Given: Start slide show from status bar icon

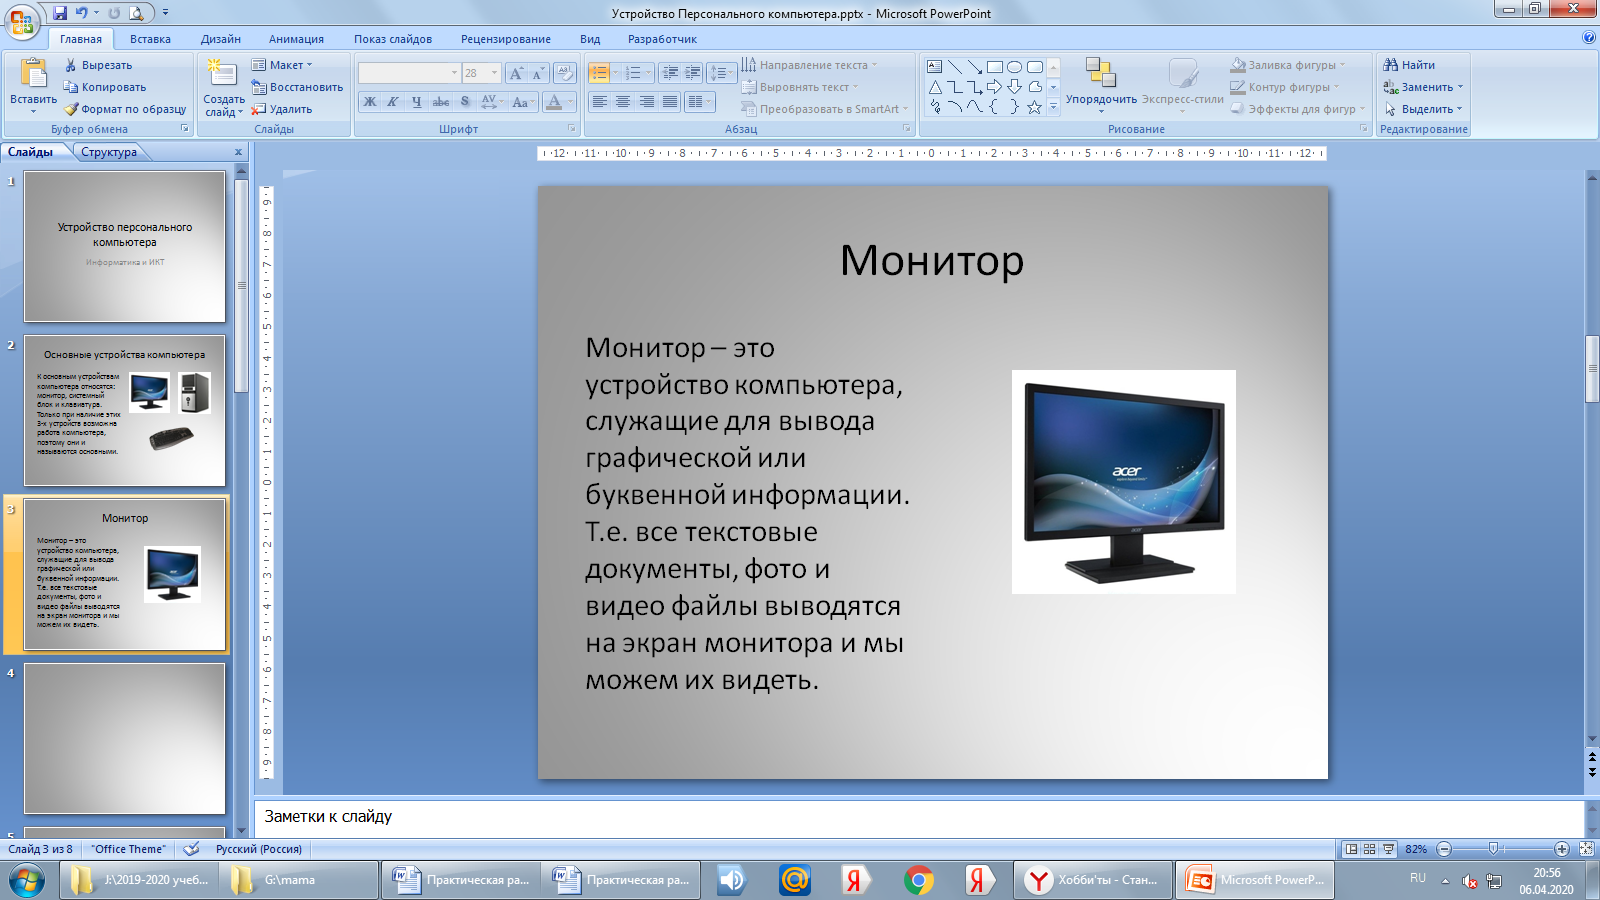Looking at the screenshot, I should click(x=1388, y=849).
